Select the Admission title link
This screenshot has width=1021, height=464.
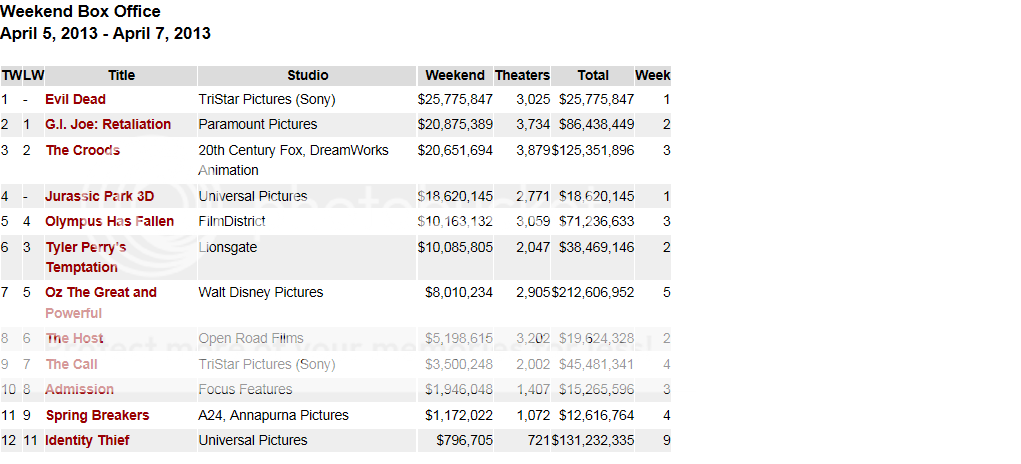pos(79,389)
